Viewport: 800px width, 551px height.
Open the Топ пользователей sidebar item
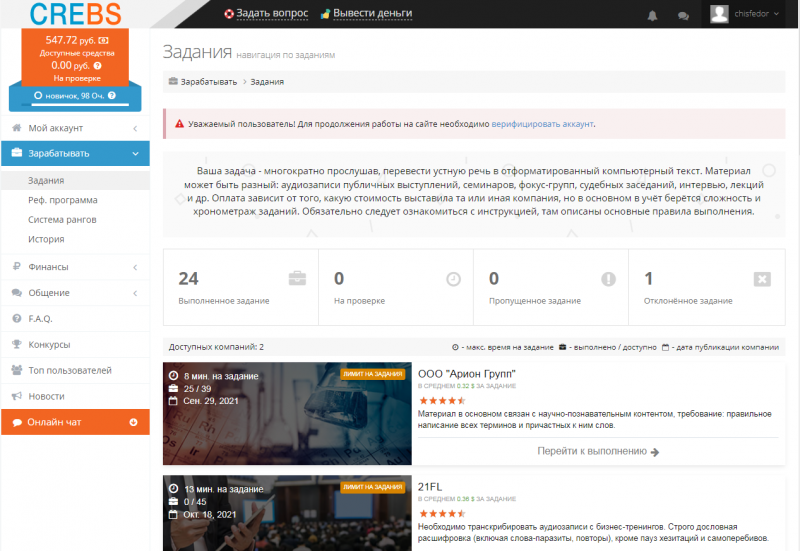click(76, 370)
